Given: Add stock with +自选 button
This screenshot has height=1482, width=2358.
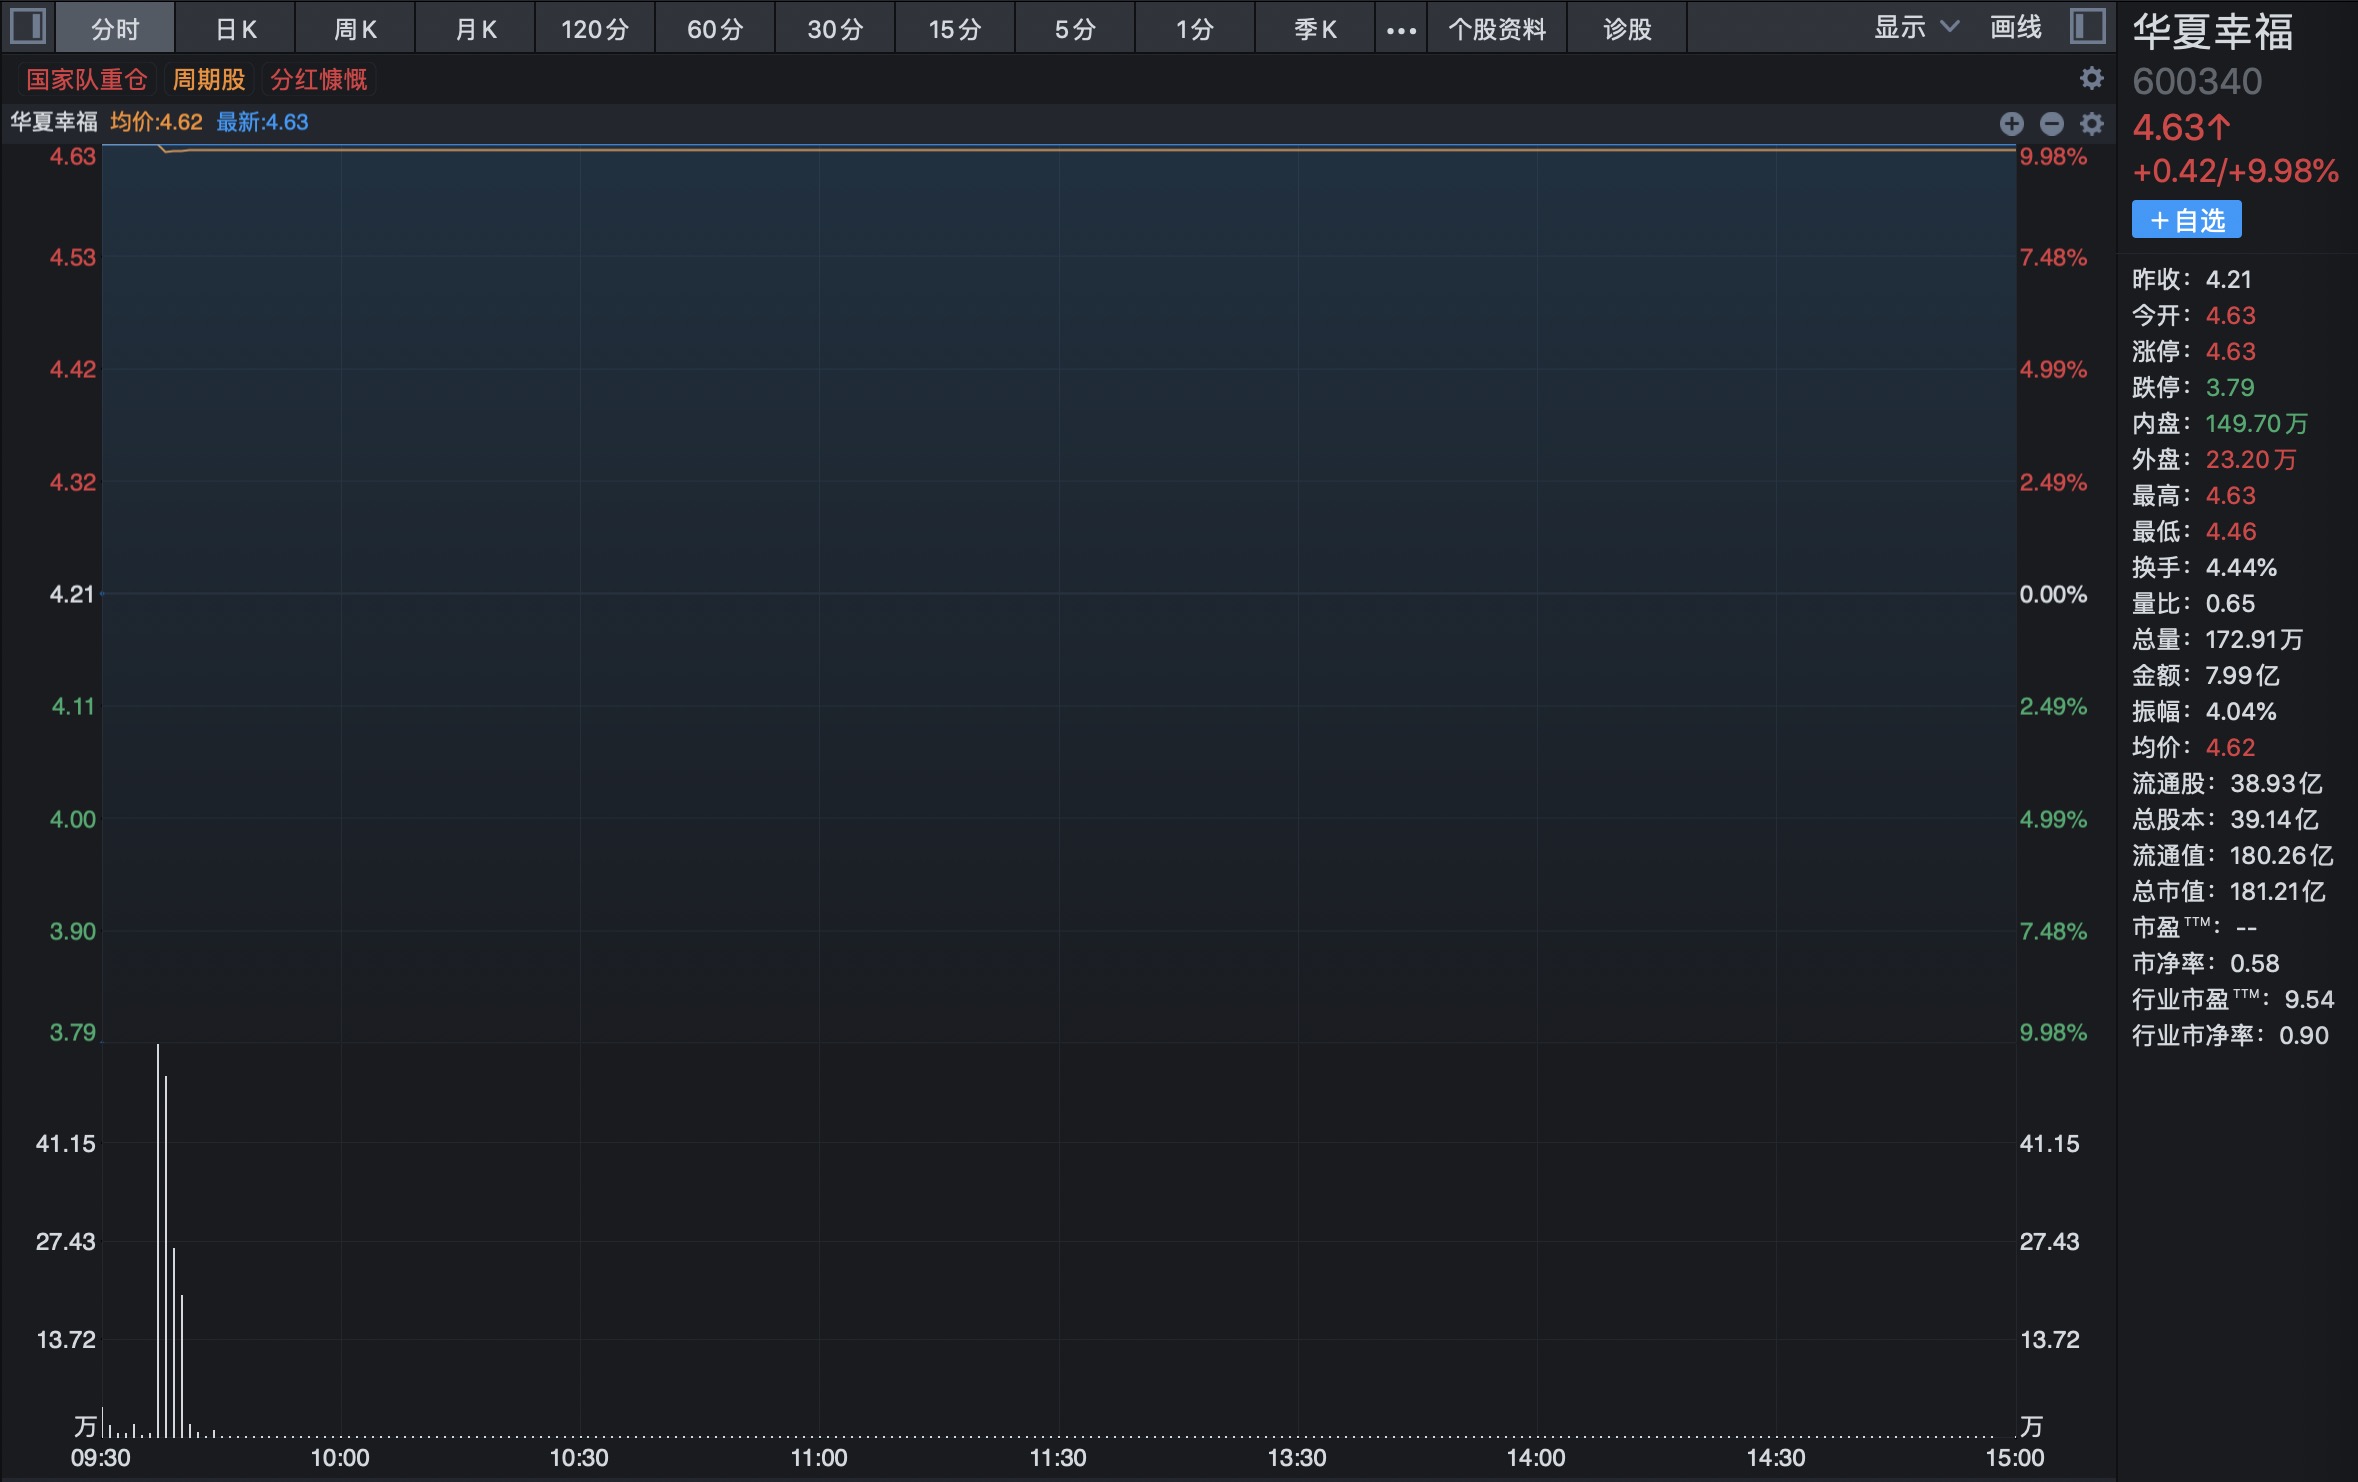Looking at the screenshot, I should [2186, 220].
